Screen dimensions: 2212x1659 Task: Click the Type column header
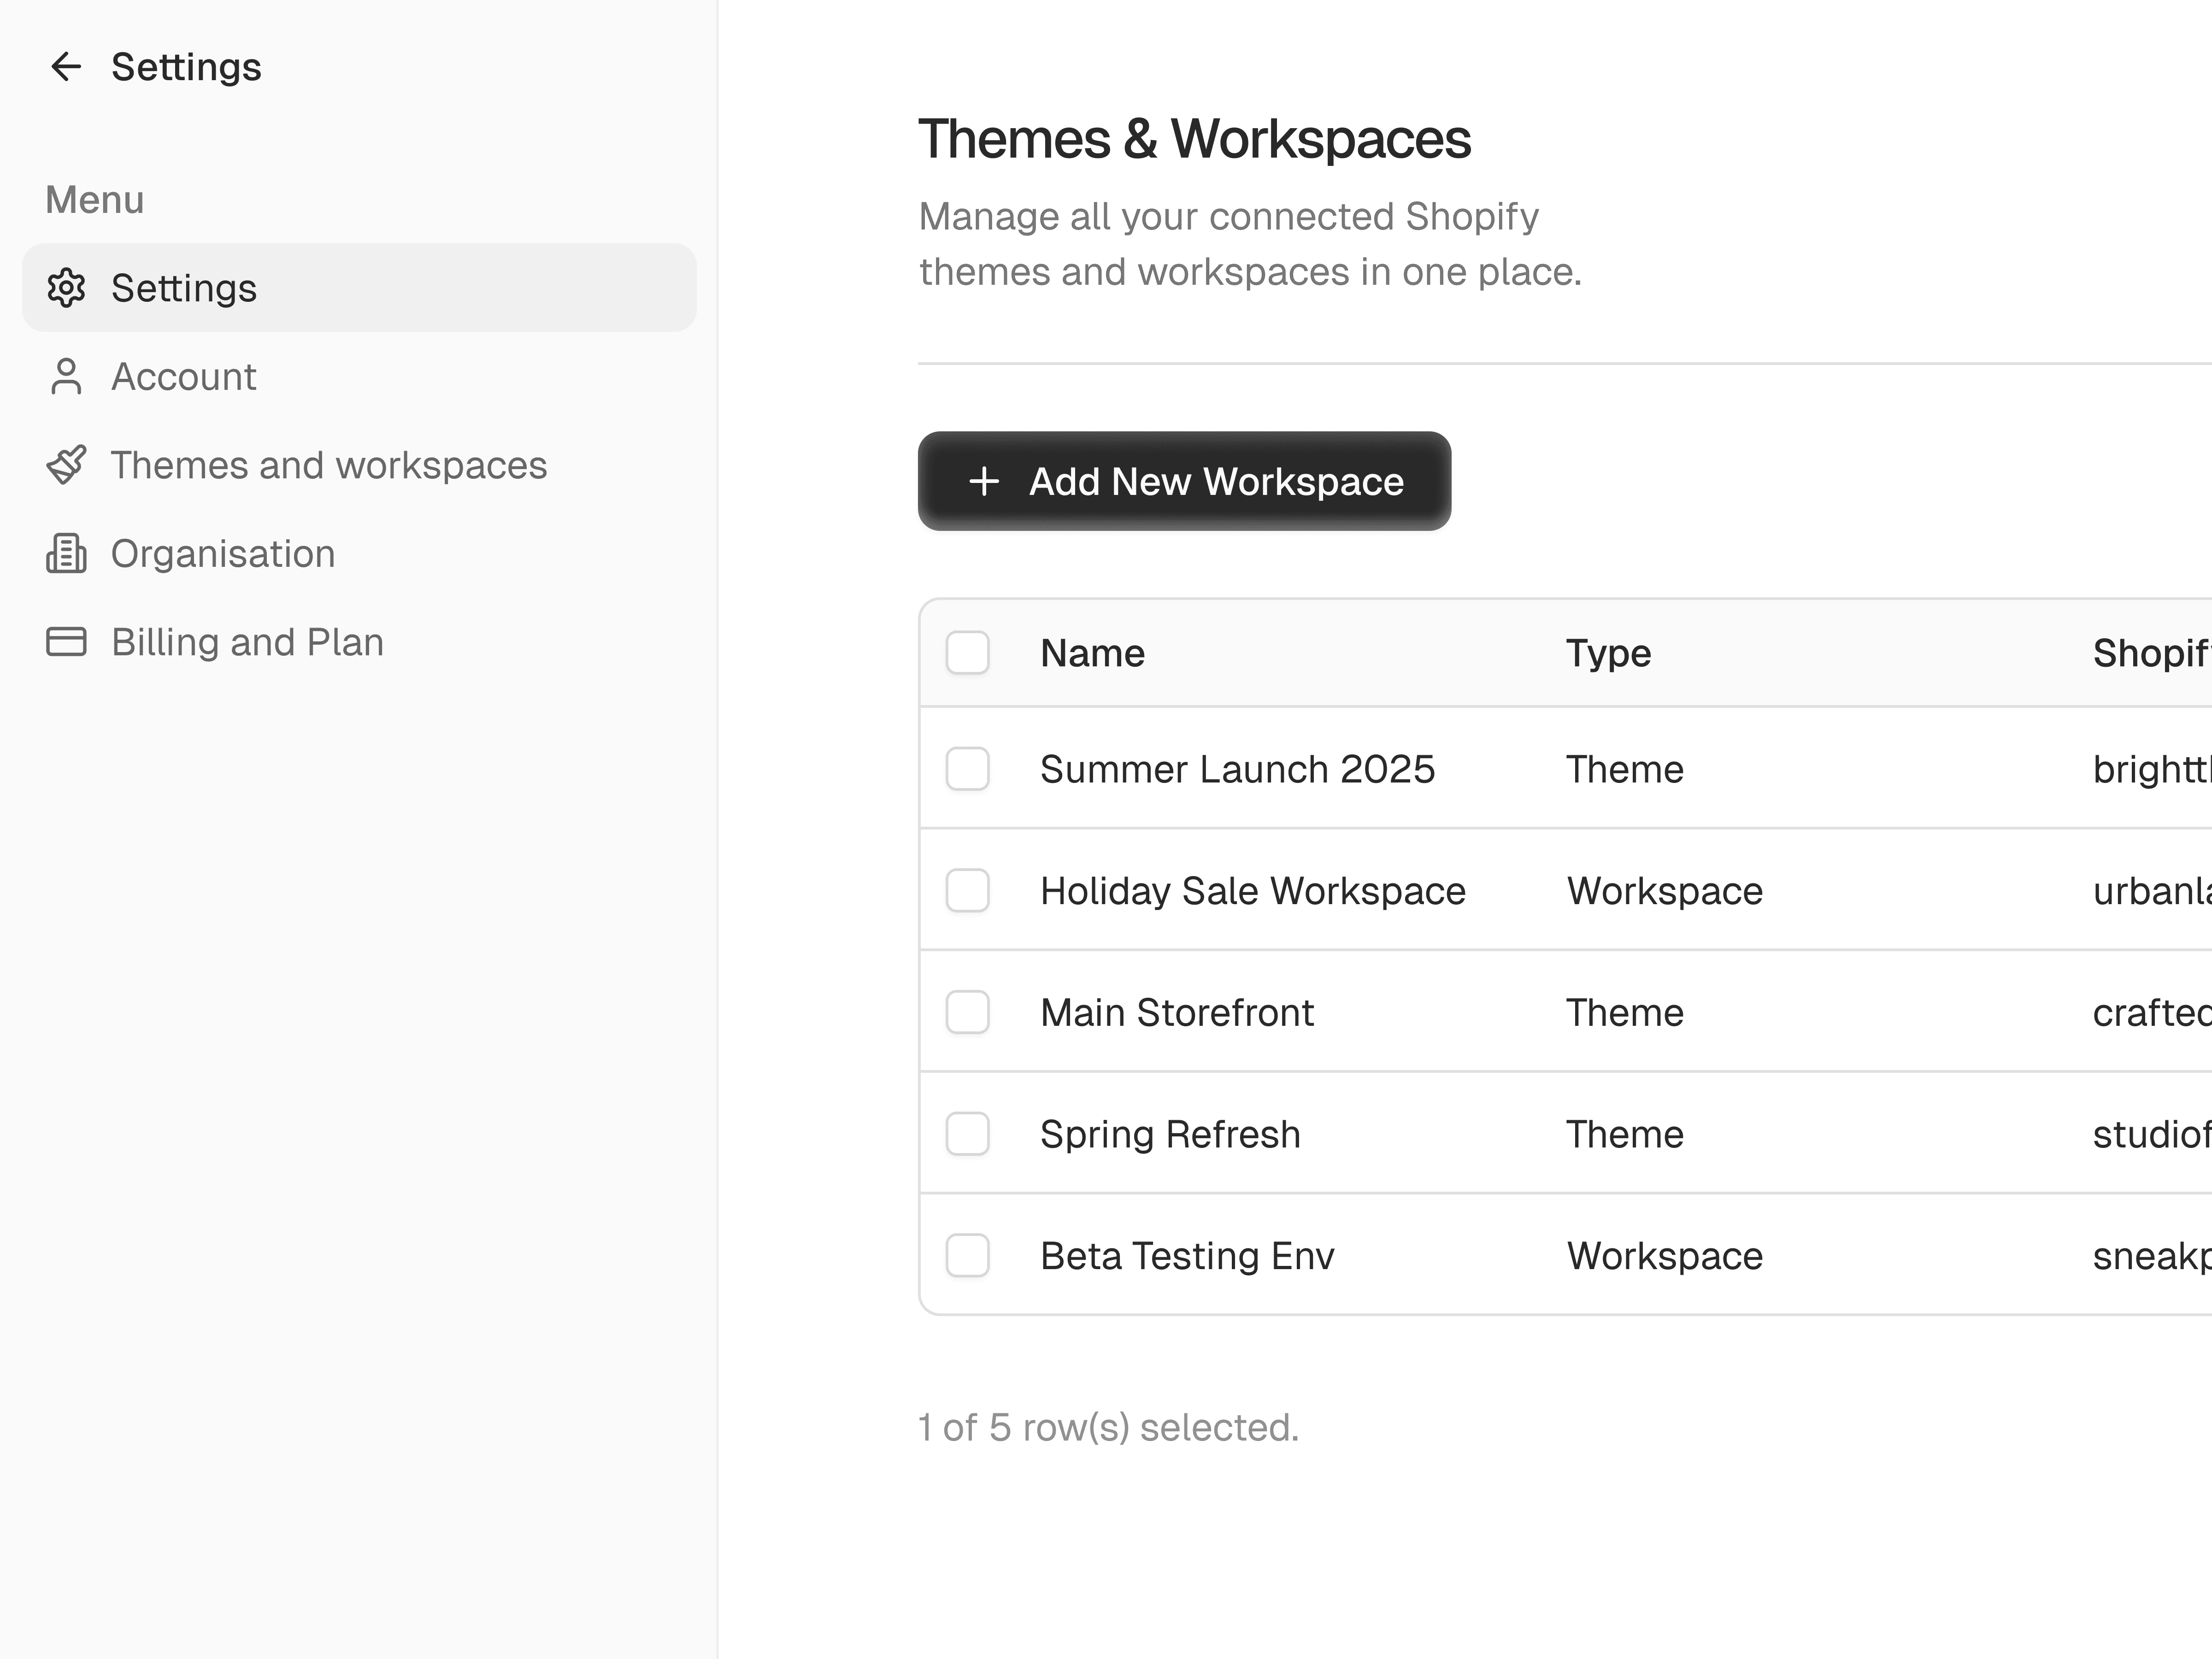tap(1608, 653)
